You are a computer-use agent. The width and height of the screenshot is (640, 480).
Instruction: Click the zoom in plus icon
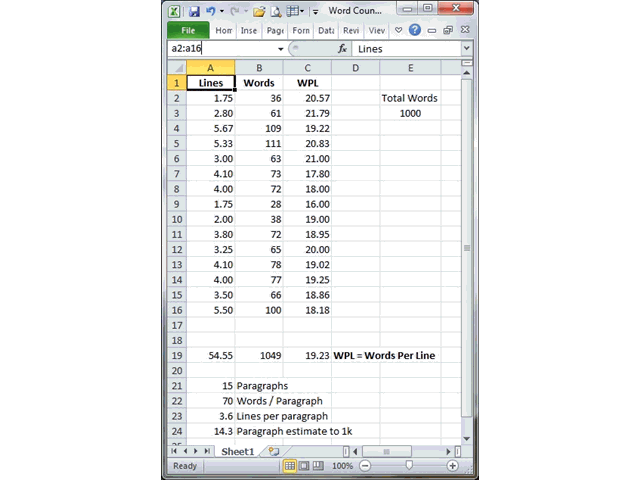click(452, 466)
